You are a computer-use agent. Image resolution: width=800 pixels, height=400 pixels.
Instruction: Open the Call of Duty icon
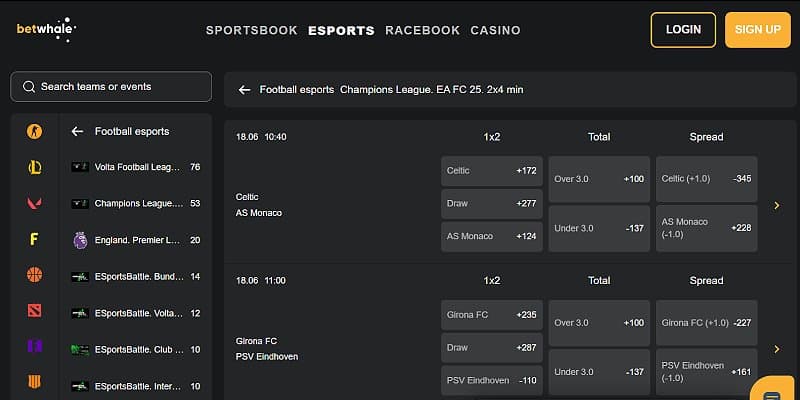tap(35, 382)
